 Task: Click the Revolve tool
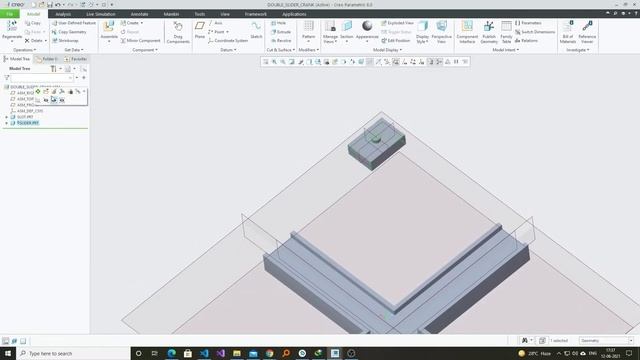click(x=281, y=41)
